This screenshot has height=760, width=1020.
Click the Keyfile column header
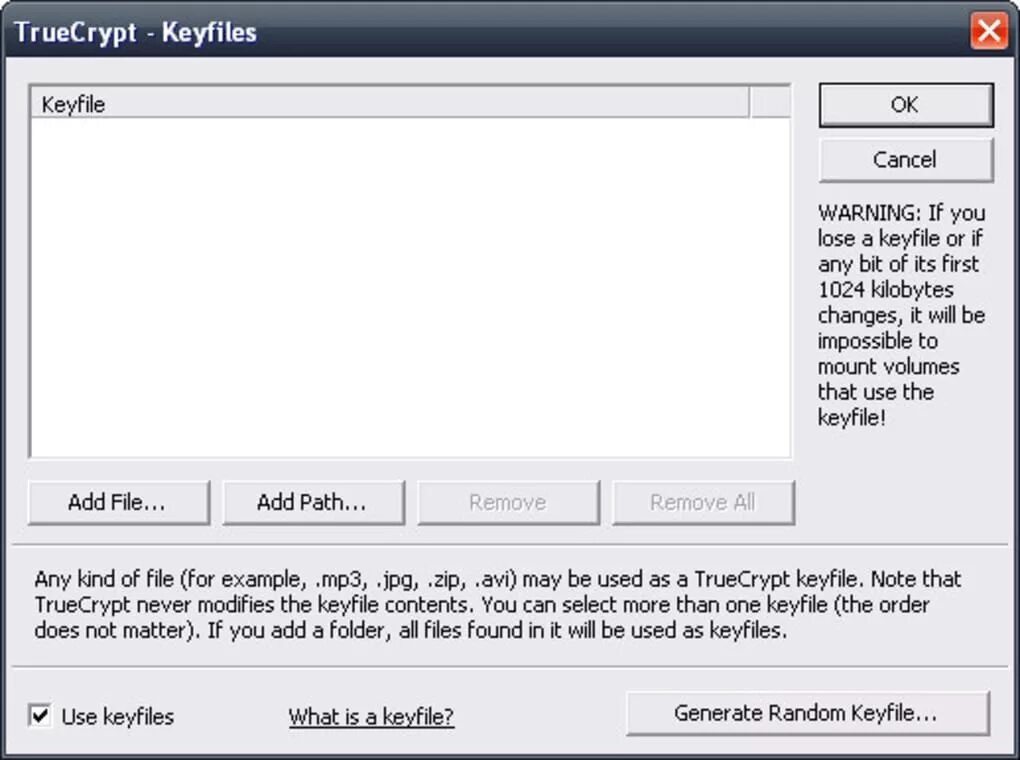(390, 103)
